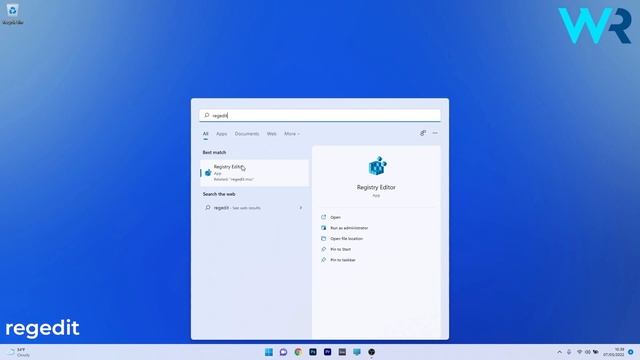Open the Chat icon on taskbar

[283, 352]
